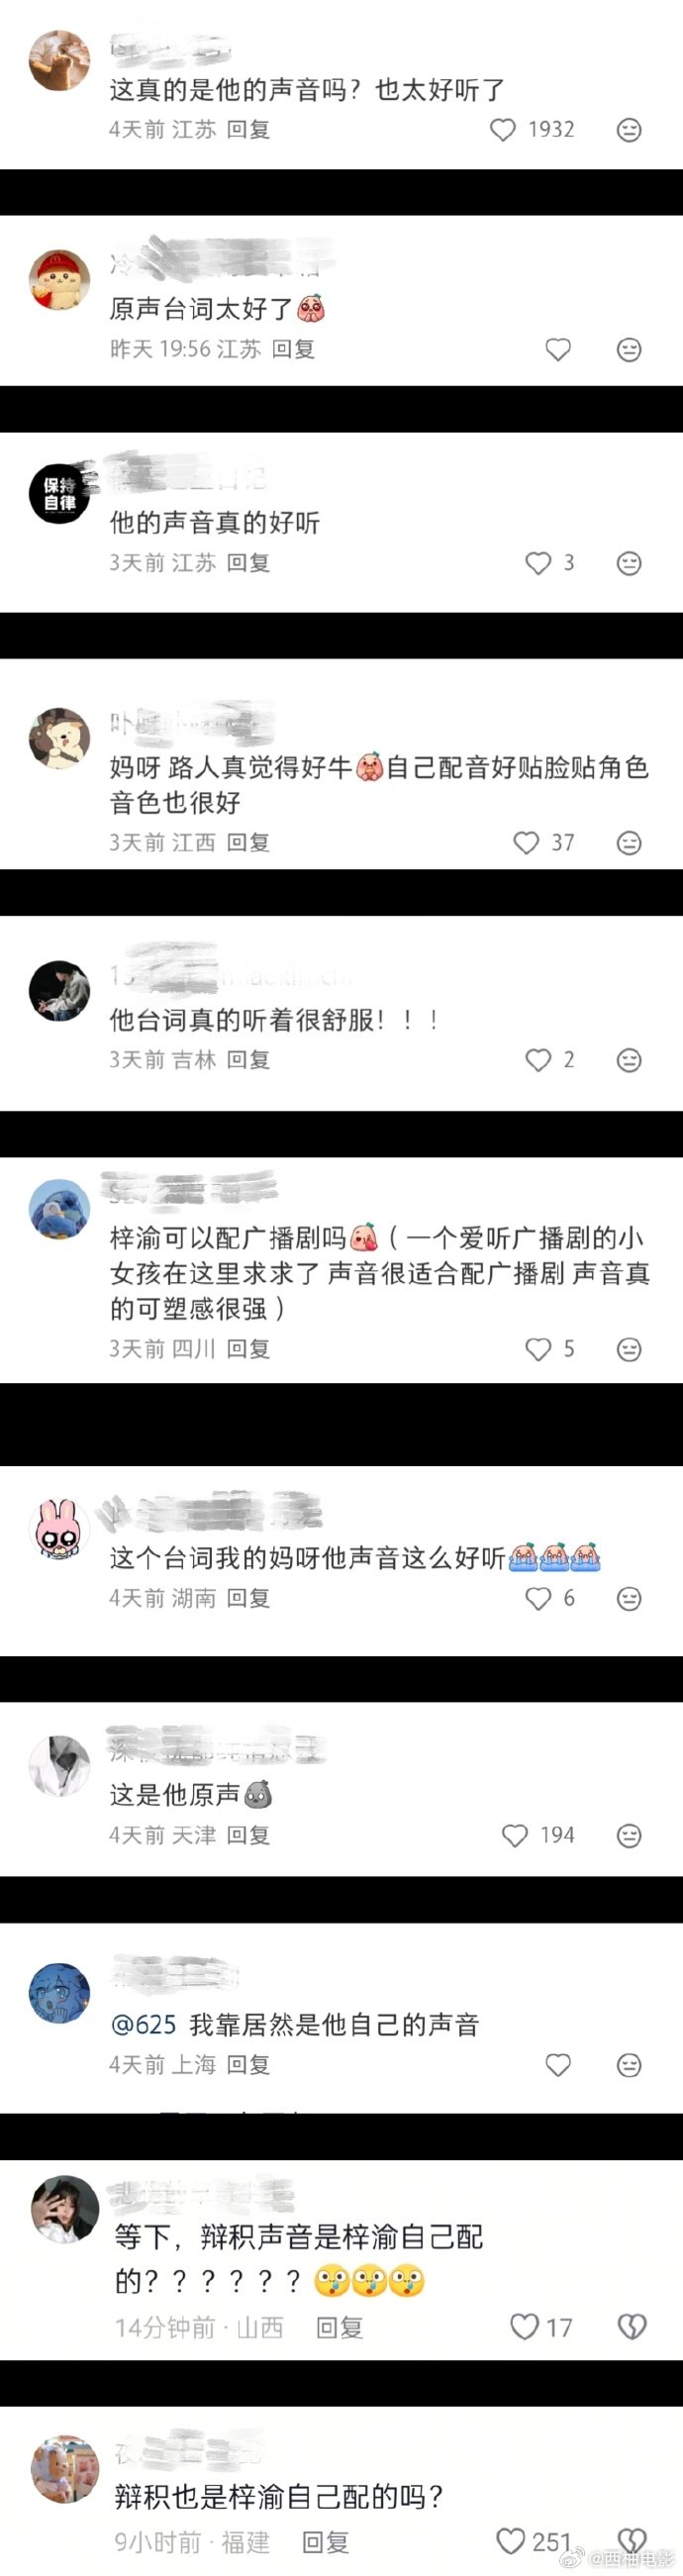Like the comment with 1932 likes
Screen dimensions: 683x2576
(x=503, y=130)
